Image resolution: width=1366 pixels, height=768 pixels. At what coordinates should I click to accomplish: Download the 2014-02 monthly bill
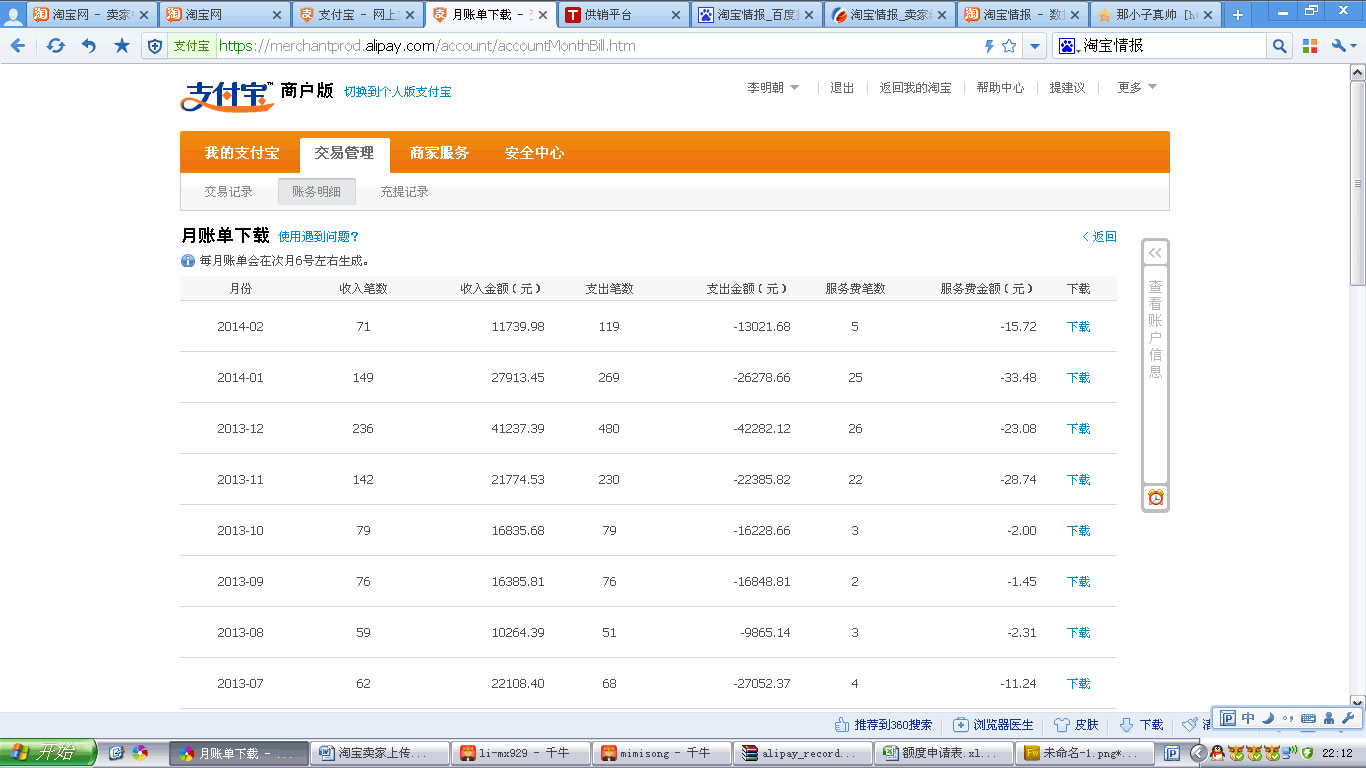pos(1078,327)
